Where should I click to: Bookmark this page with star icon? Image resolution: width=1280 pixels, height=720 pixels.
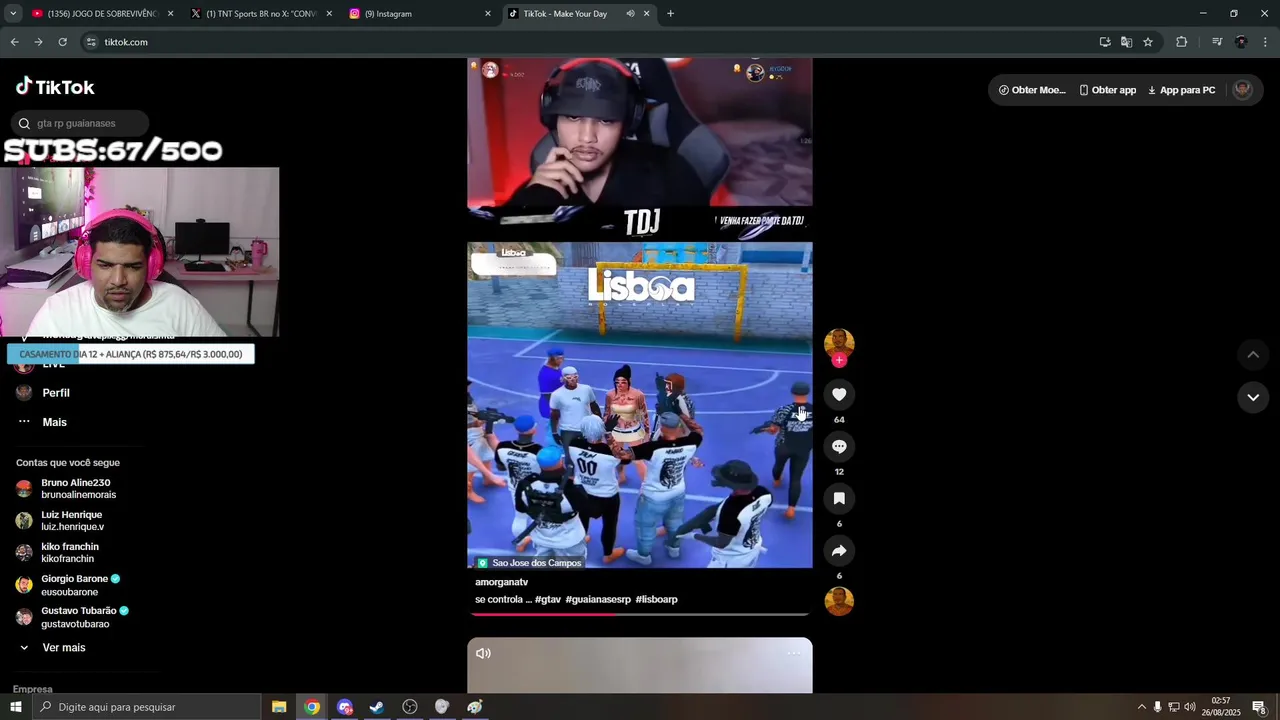click(1148, 42)
